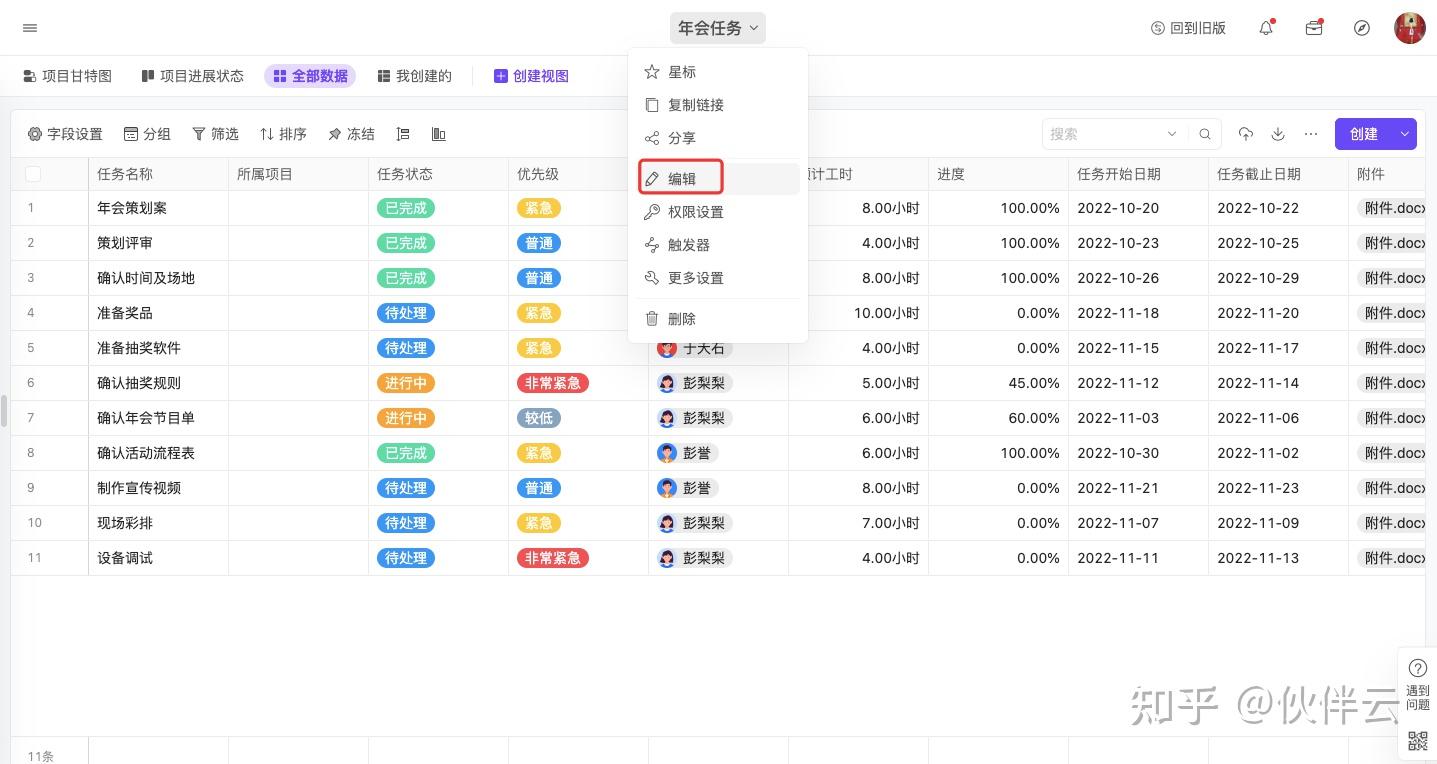
Task: Show the QR code icon
Action: pos(1417,741)
